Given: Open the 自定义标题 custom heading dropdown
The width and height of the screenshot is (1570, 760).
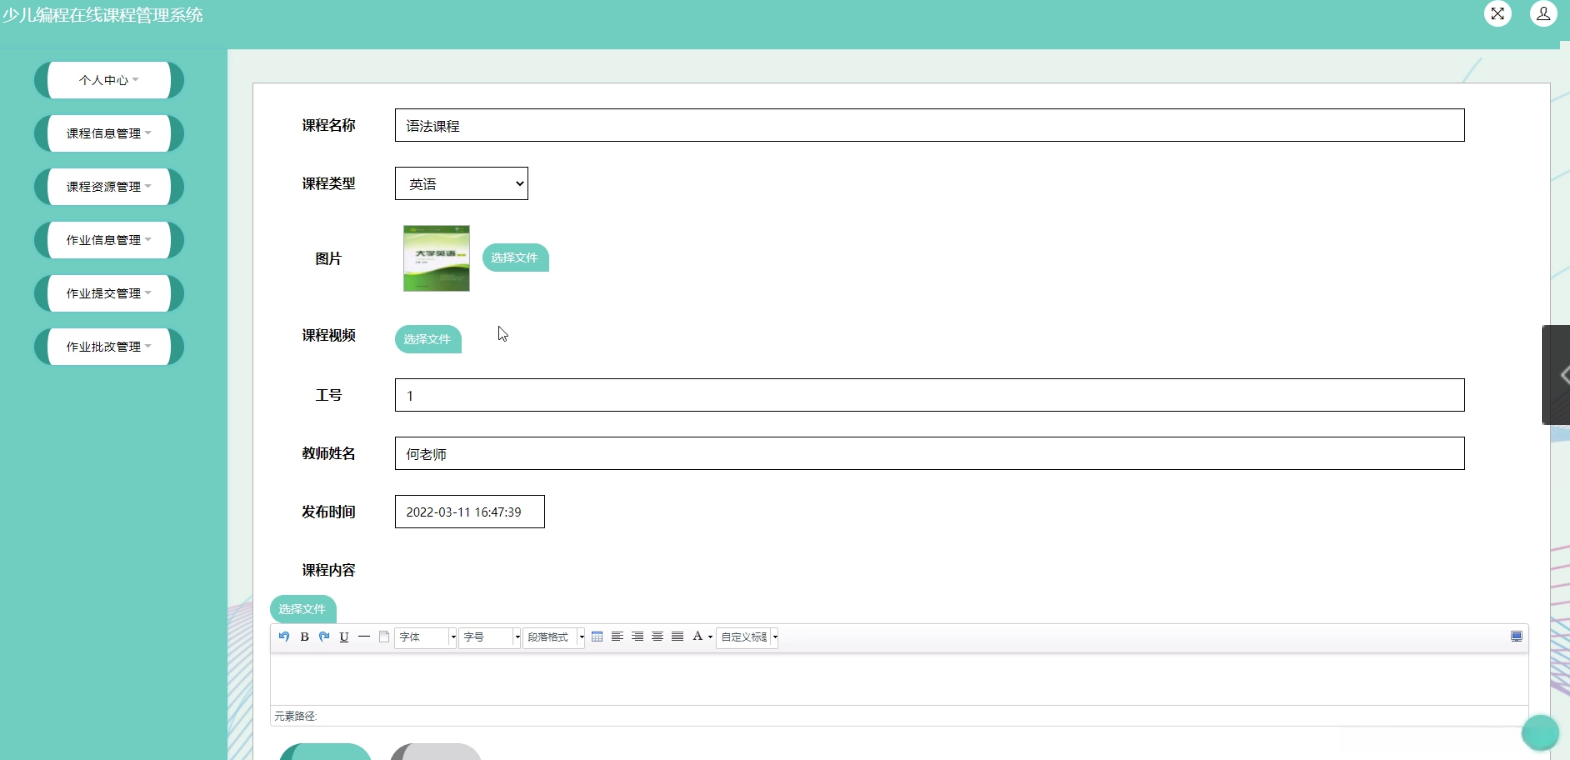Looking at the screenshot, I should (748, 637).
